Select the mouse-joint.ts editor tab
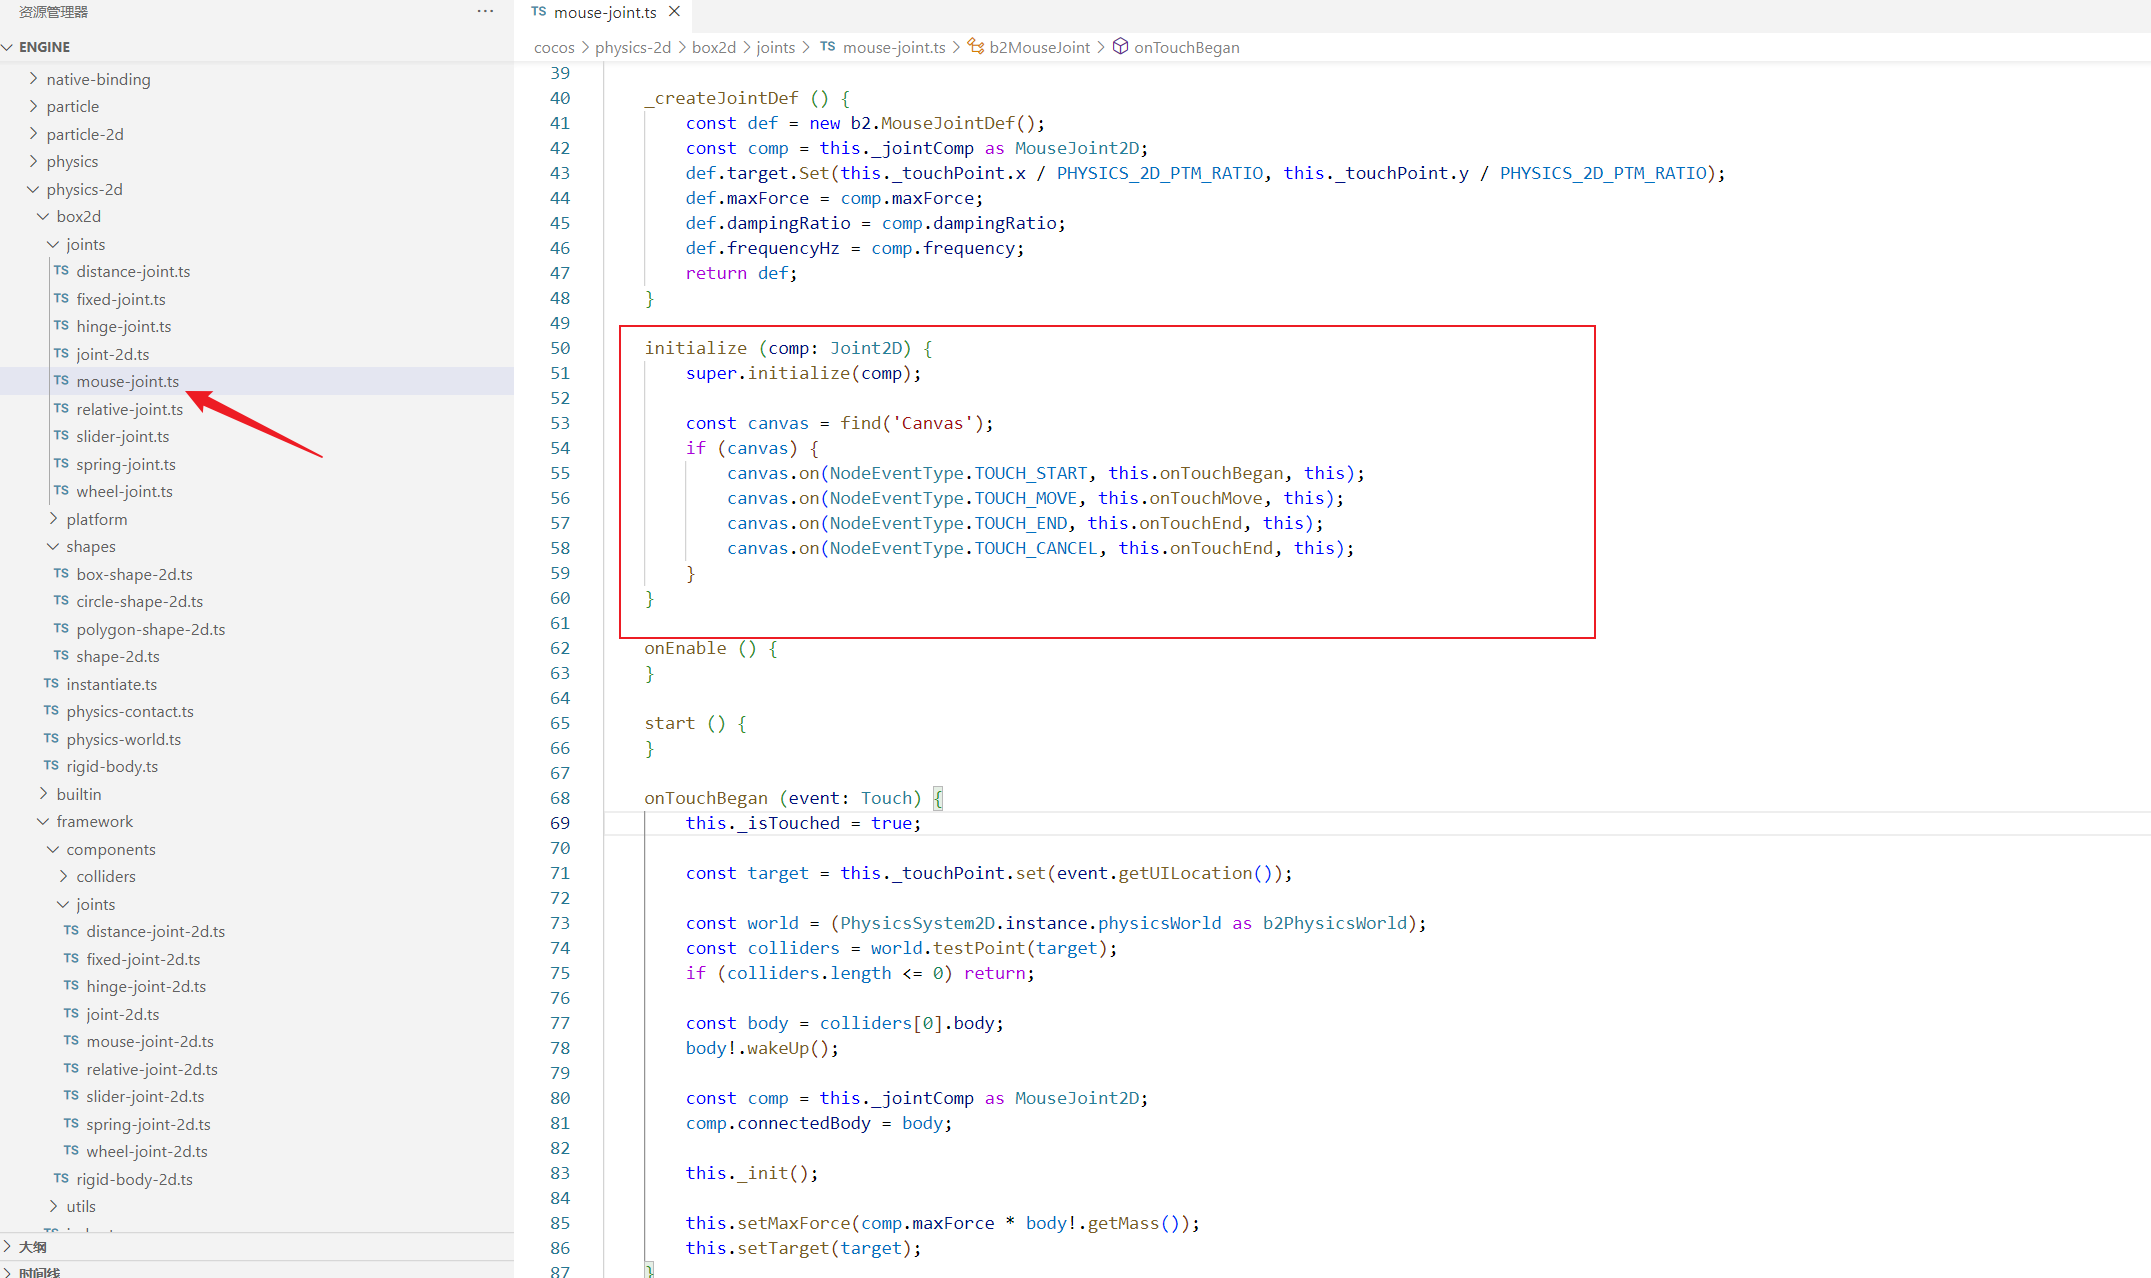2151x1278 pixels. [604, 12]
